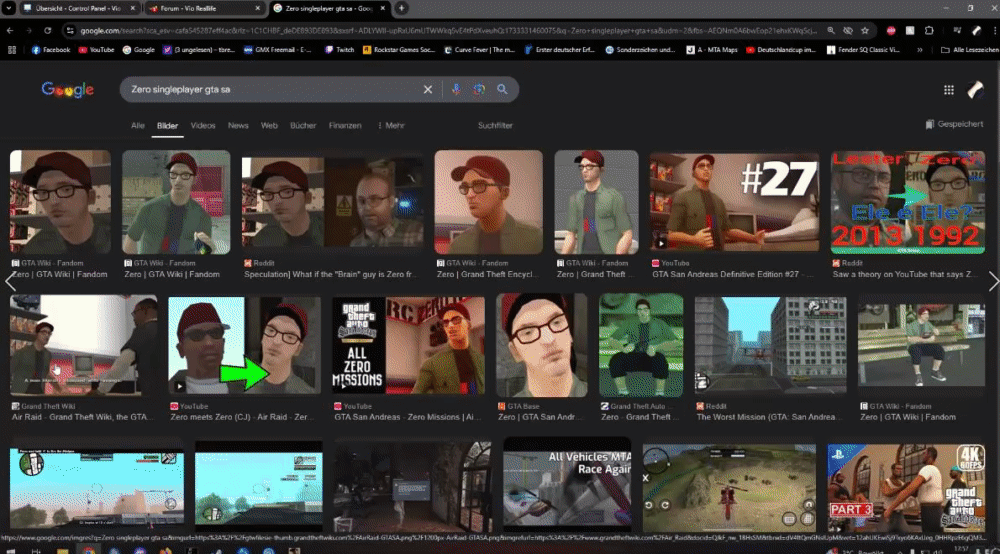The height and width of the screenshot is (554, 1000).
Task: Zoom with the magnifier icon in the address bar
Action: pos(830,31)
